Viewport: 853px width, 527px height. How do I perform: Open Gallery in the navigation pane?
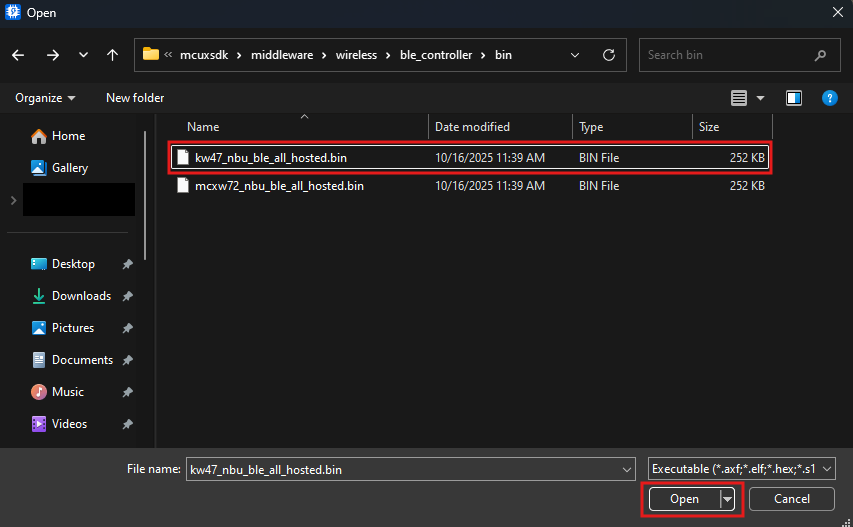click(69, 168)
